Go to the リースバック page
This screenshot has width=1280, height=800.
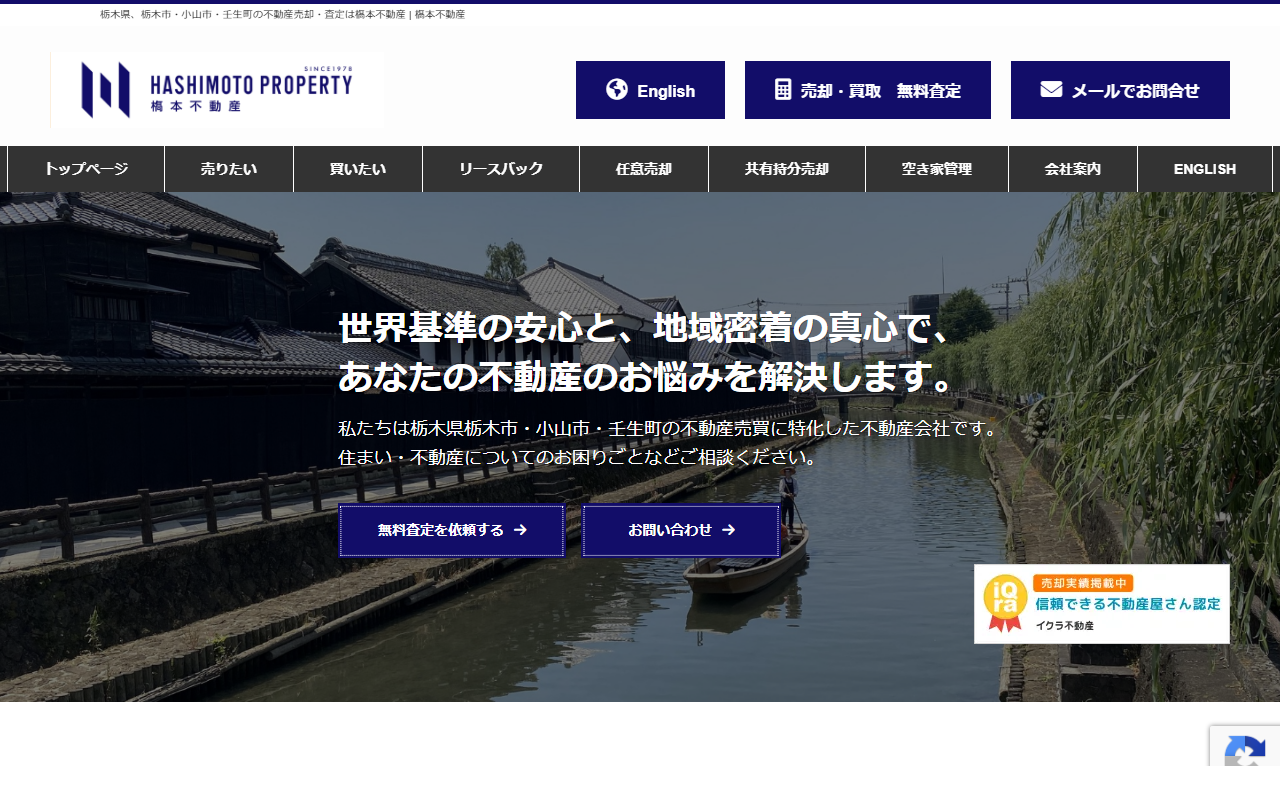pyautogui.click(x=501, y=169)
